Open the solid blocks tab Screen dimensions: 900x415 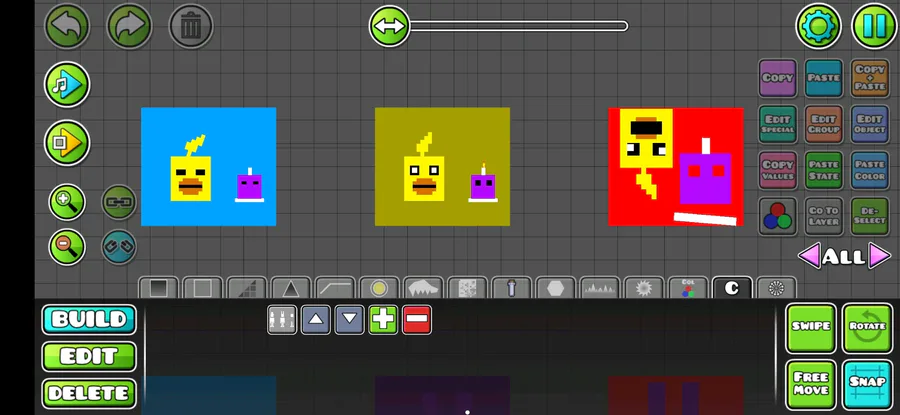158,288
